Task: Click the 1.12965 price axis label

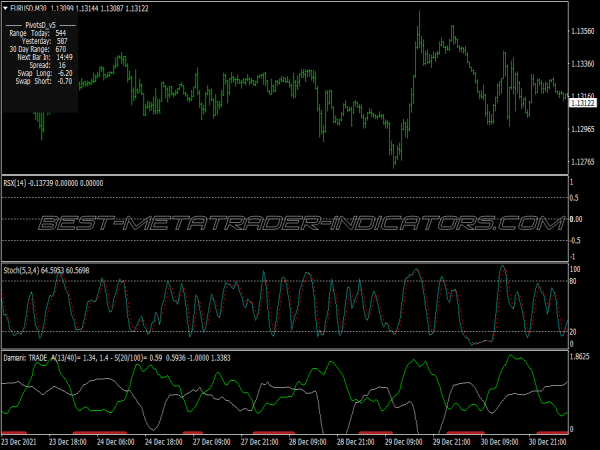Action: tap(583, 129)
